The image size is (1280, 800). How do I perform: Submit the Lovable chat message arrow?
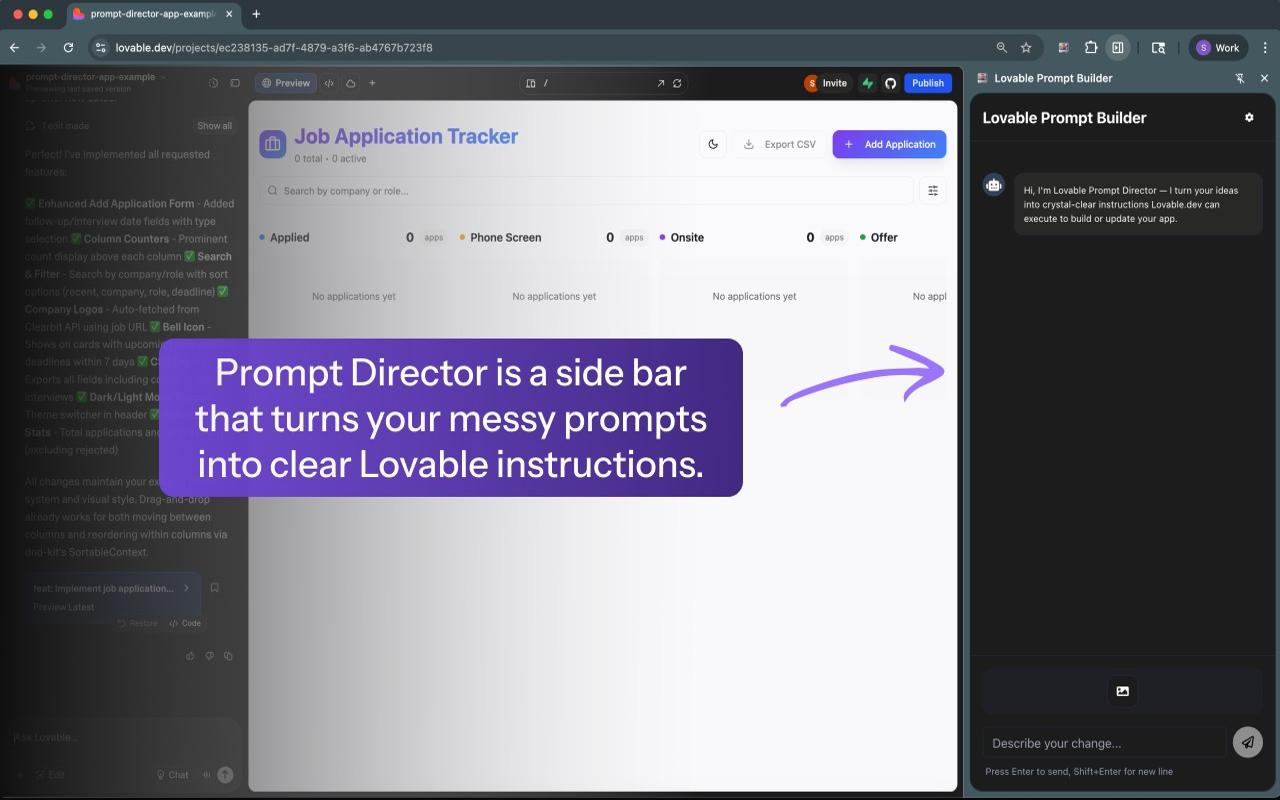tap(225, 775)
